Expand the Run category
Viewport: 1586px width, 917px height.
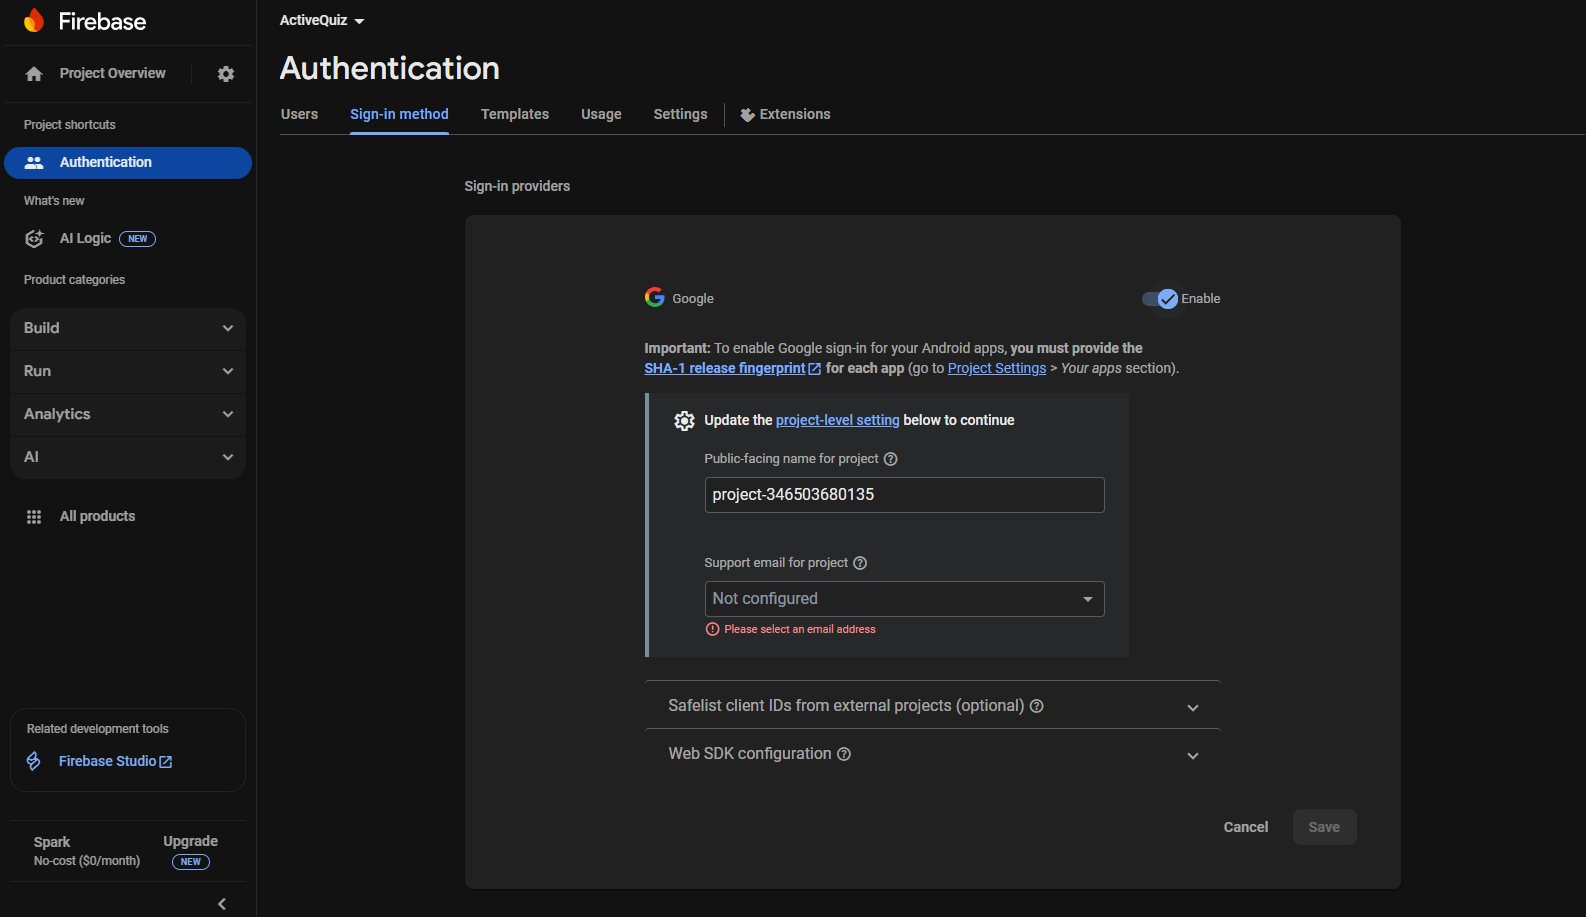[128, 371]
